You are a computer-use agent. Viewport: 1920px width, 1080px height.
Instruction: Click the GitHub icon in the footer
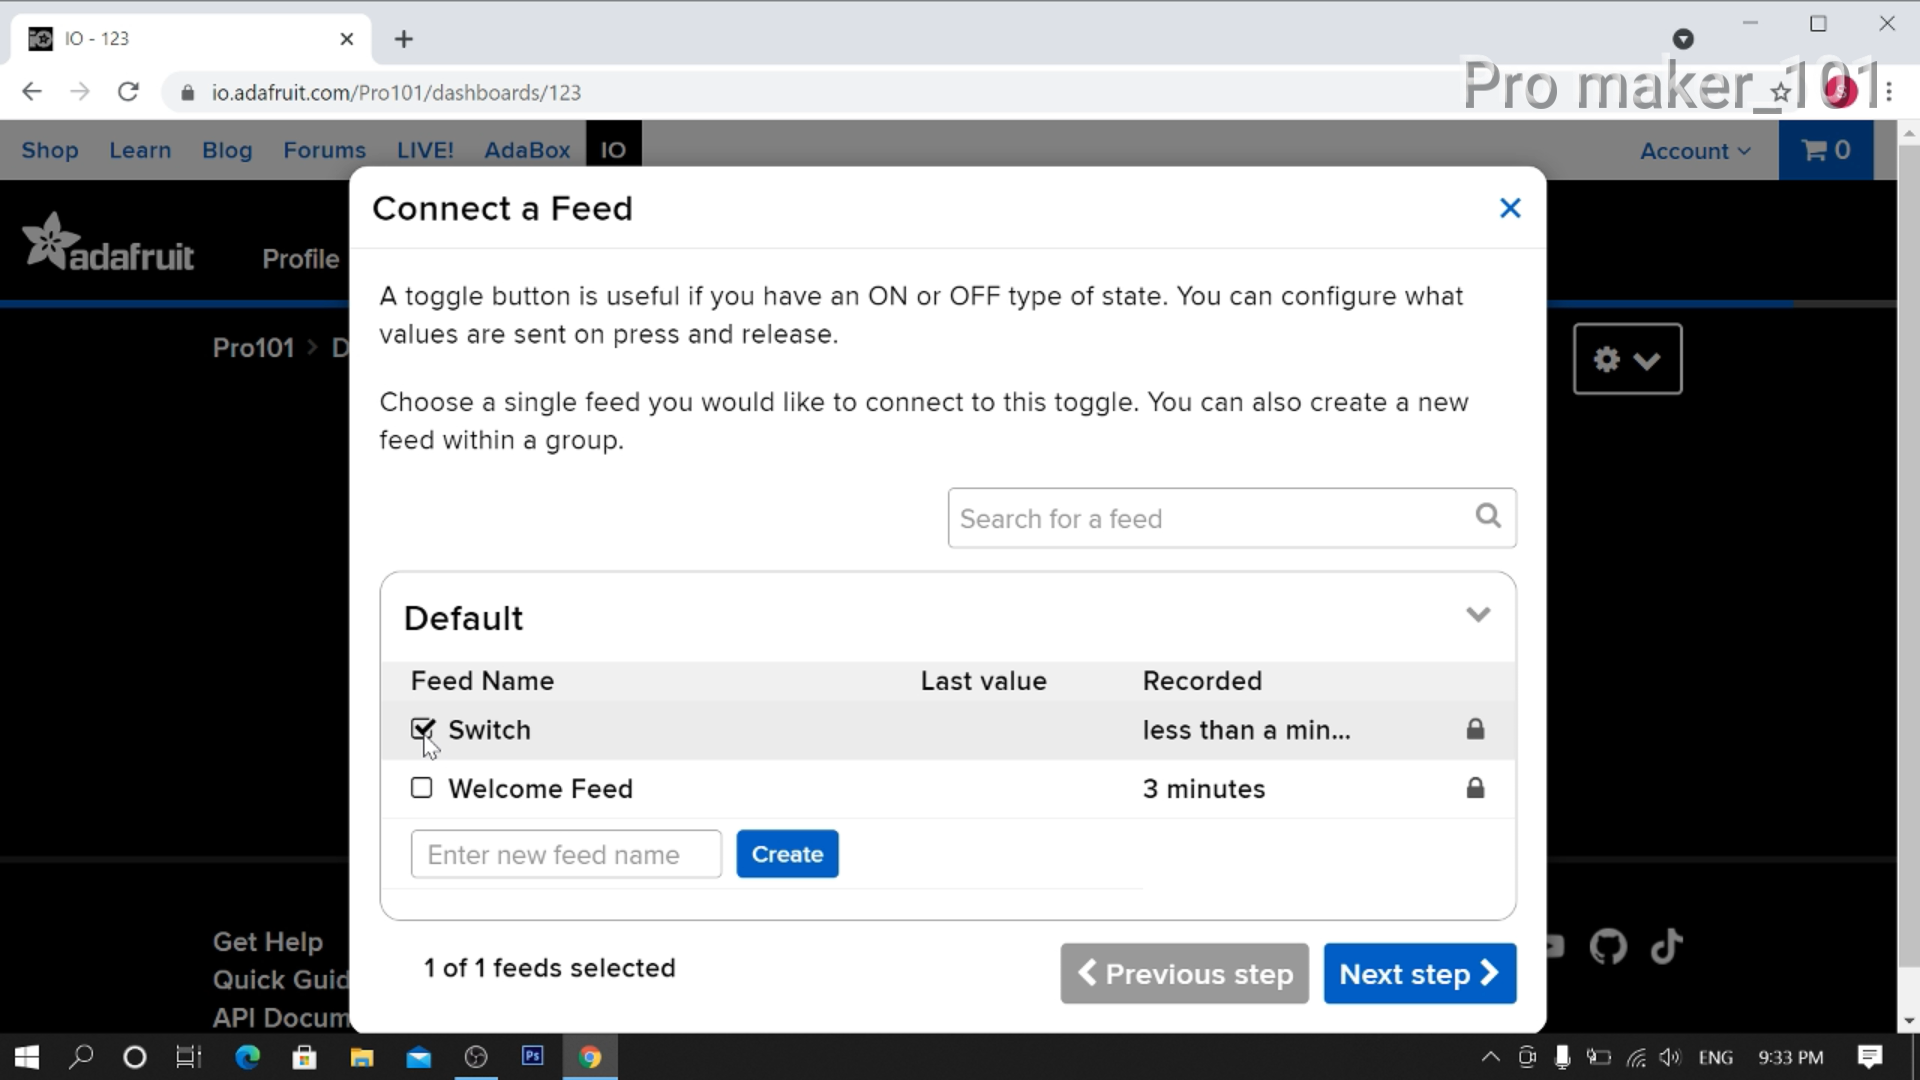tap(1609, 947)
